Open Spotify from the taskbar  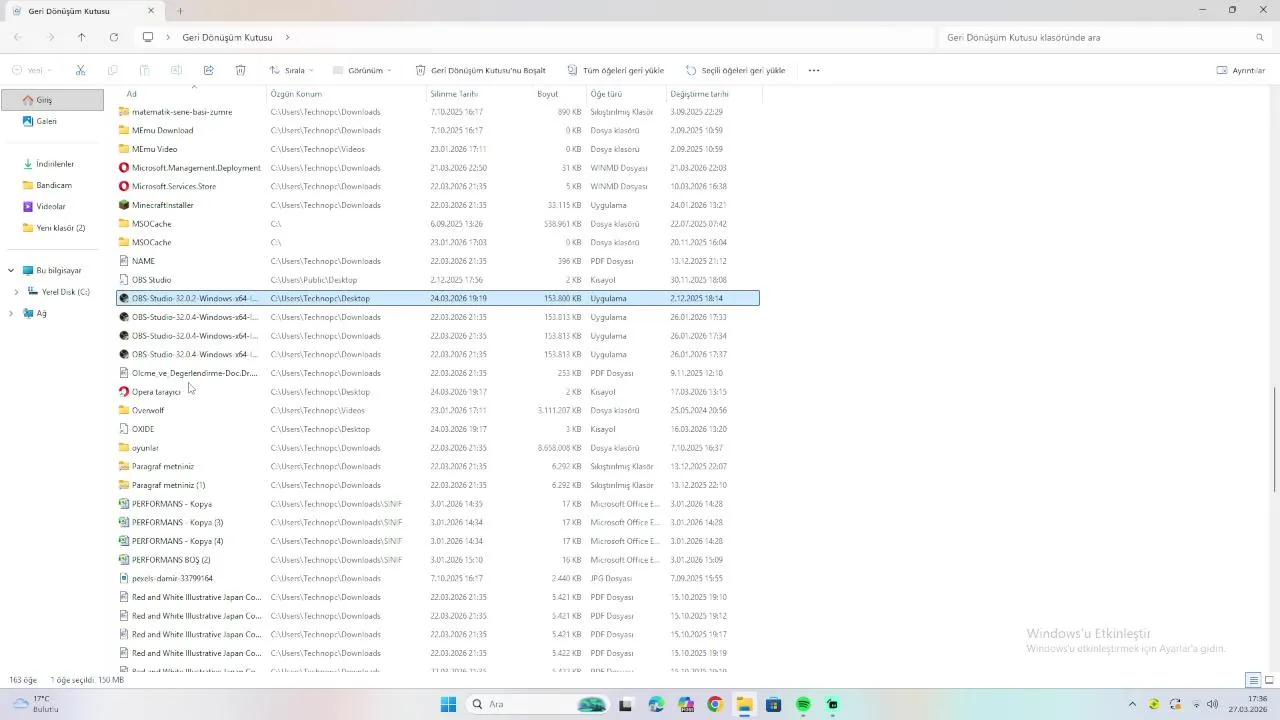(803, 704)
